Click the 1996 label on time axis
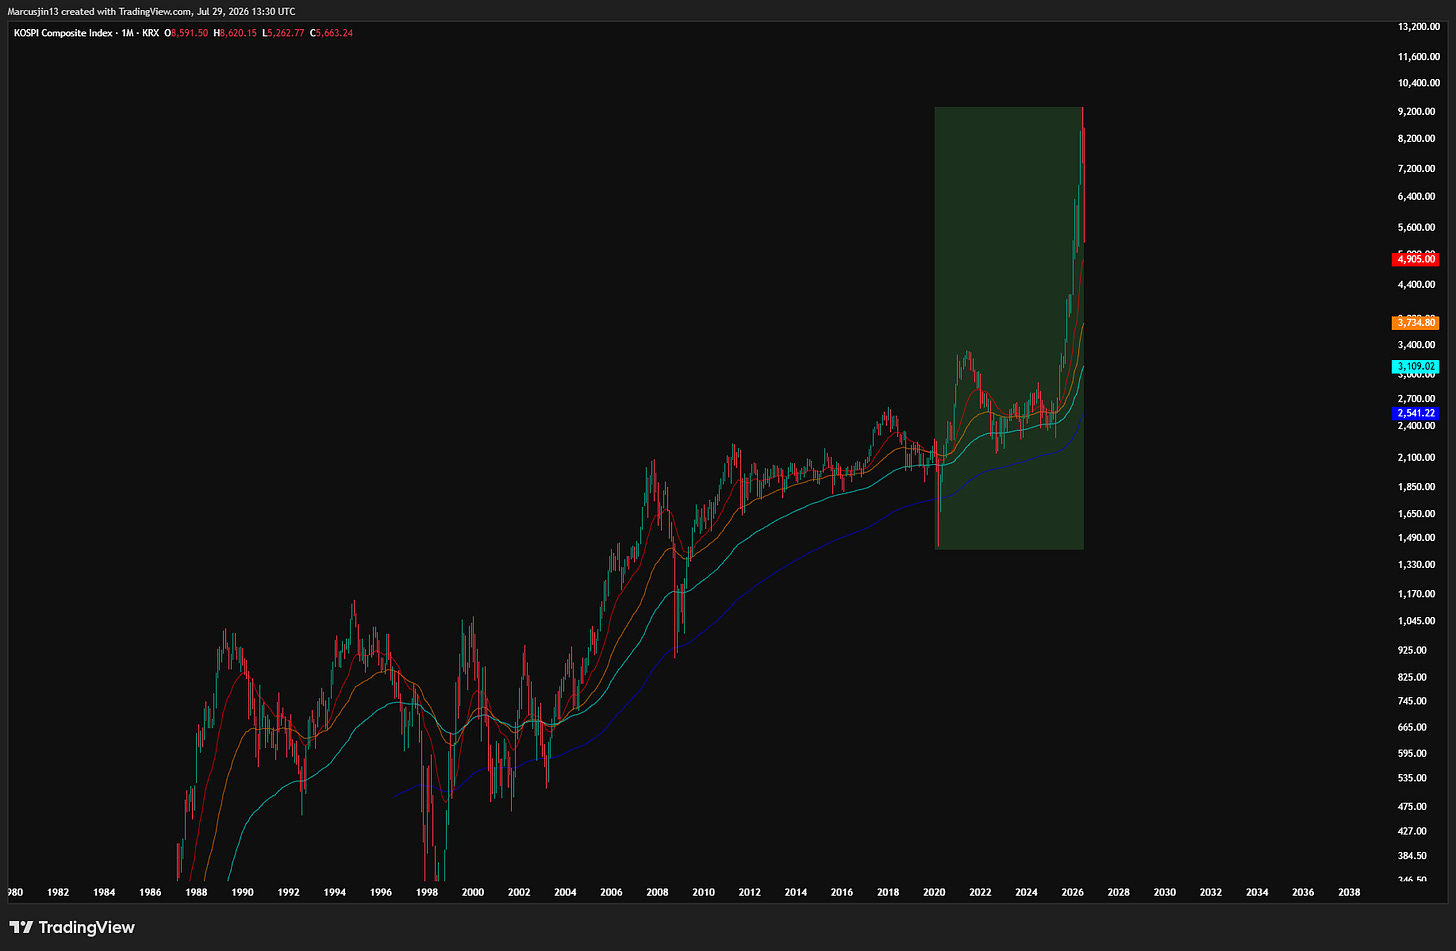This screenshot has height=951, width=1456. click(x=380, y=892)
